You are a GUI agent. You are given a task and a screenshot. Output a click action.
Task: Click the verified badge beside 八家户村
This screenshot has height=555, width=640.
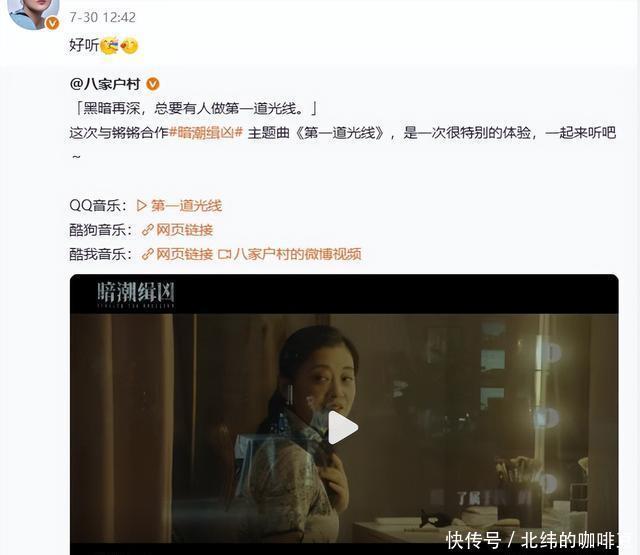153,84
